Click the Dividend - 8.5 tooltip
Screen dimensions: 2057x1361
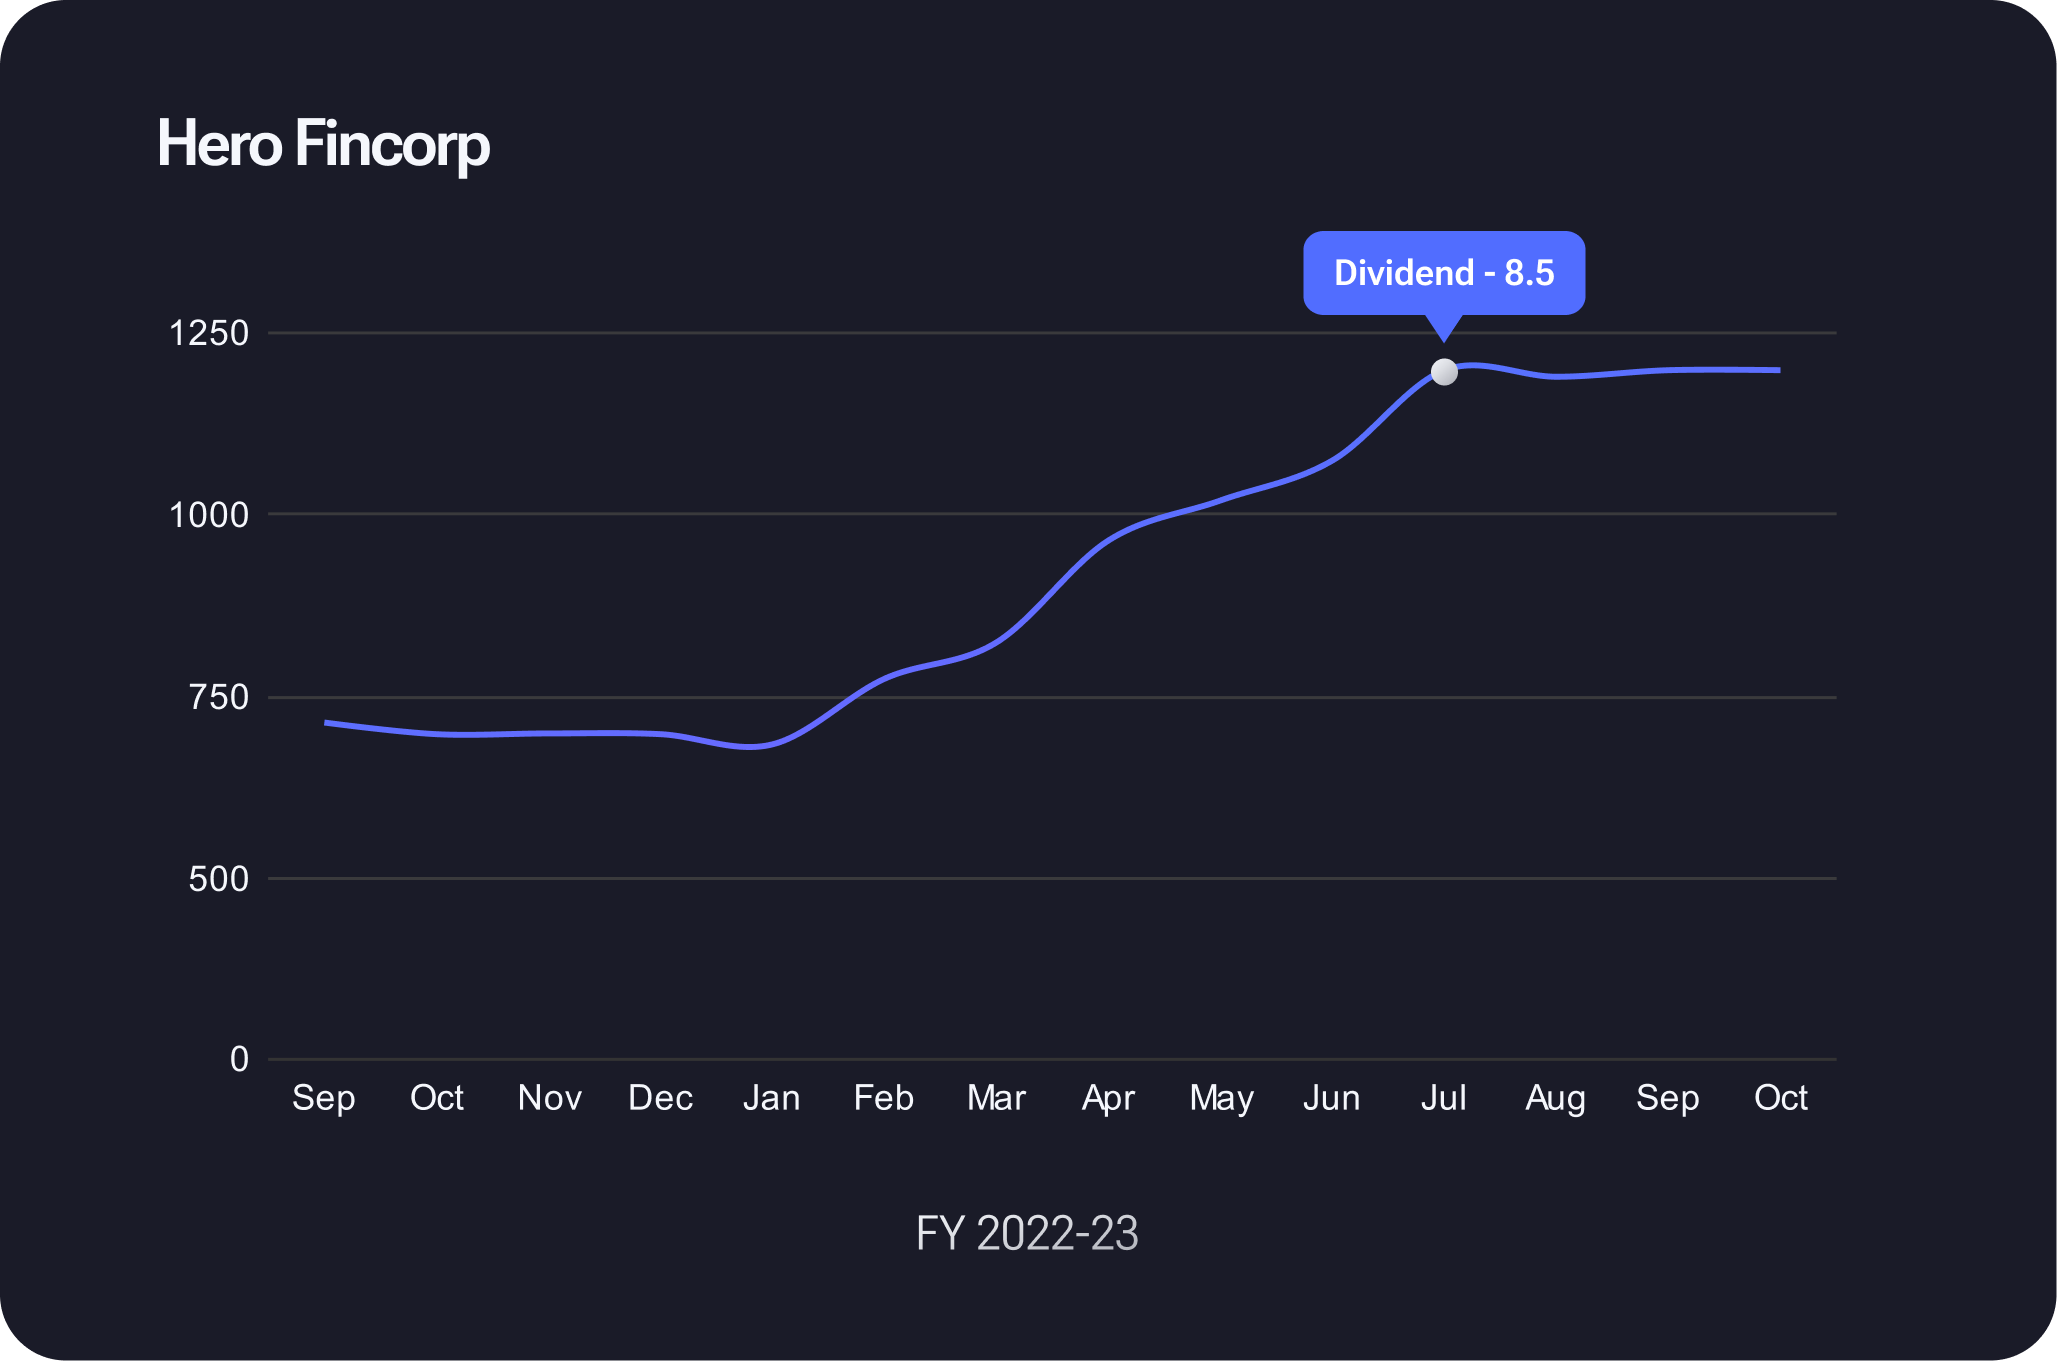pos(1443,273)
